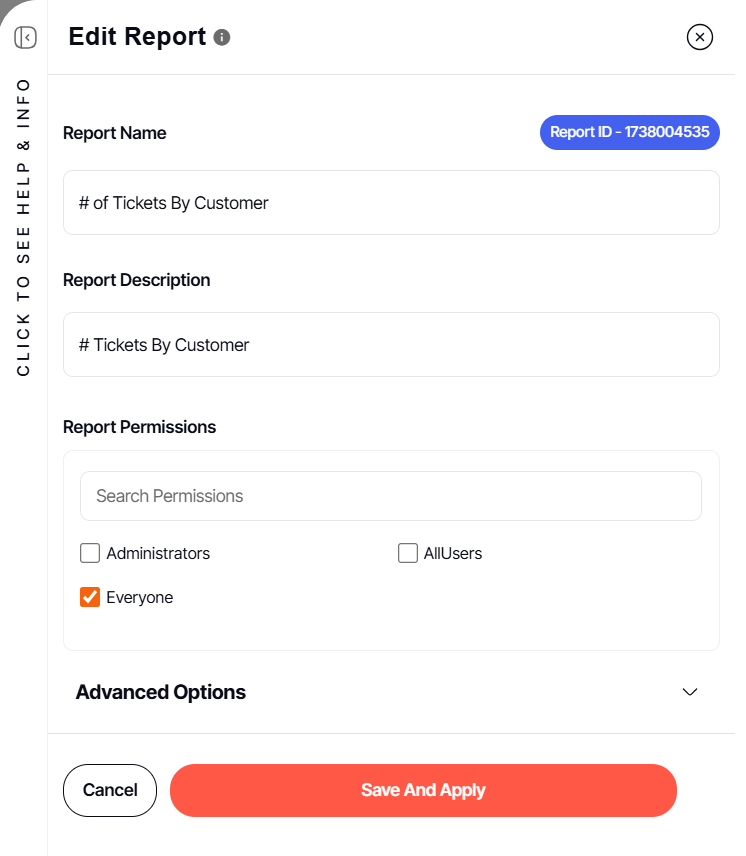Click Save And Apply
The width and height of the screenshot is (746, 856).
coord(423,790)
